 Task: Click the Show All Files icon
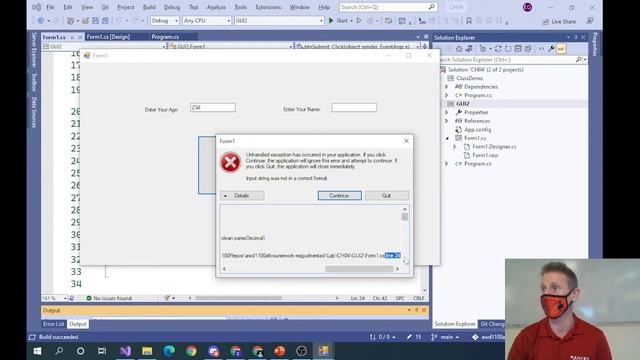[x=528, y=49]
